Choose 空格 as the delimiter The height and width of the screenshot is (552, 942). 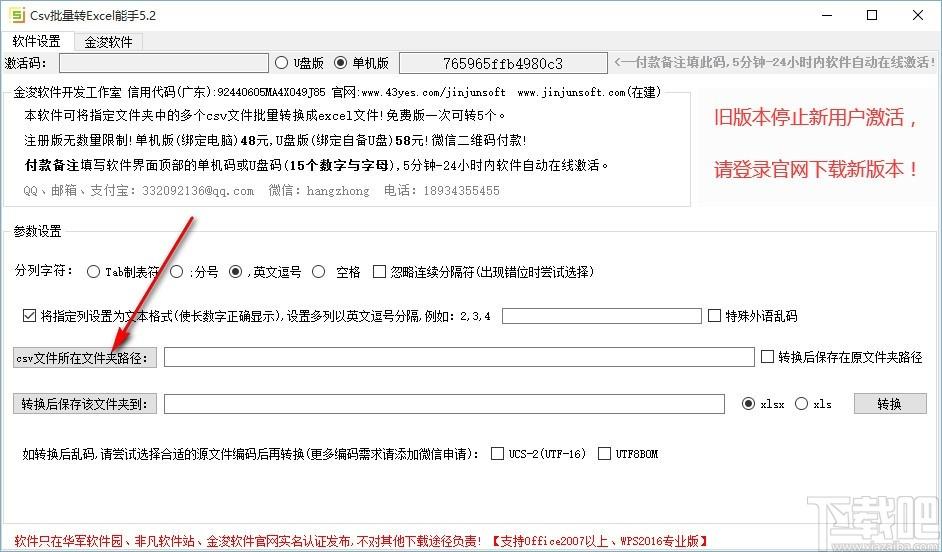pos(318,272)
